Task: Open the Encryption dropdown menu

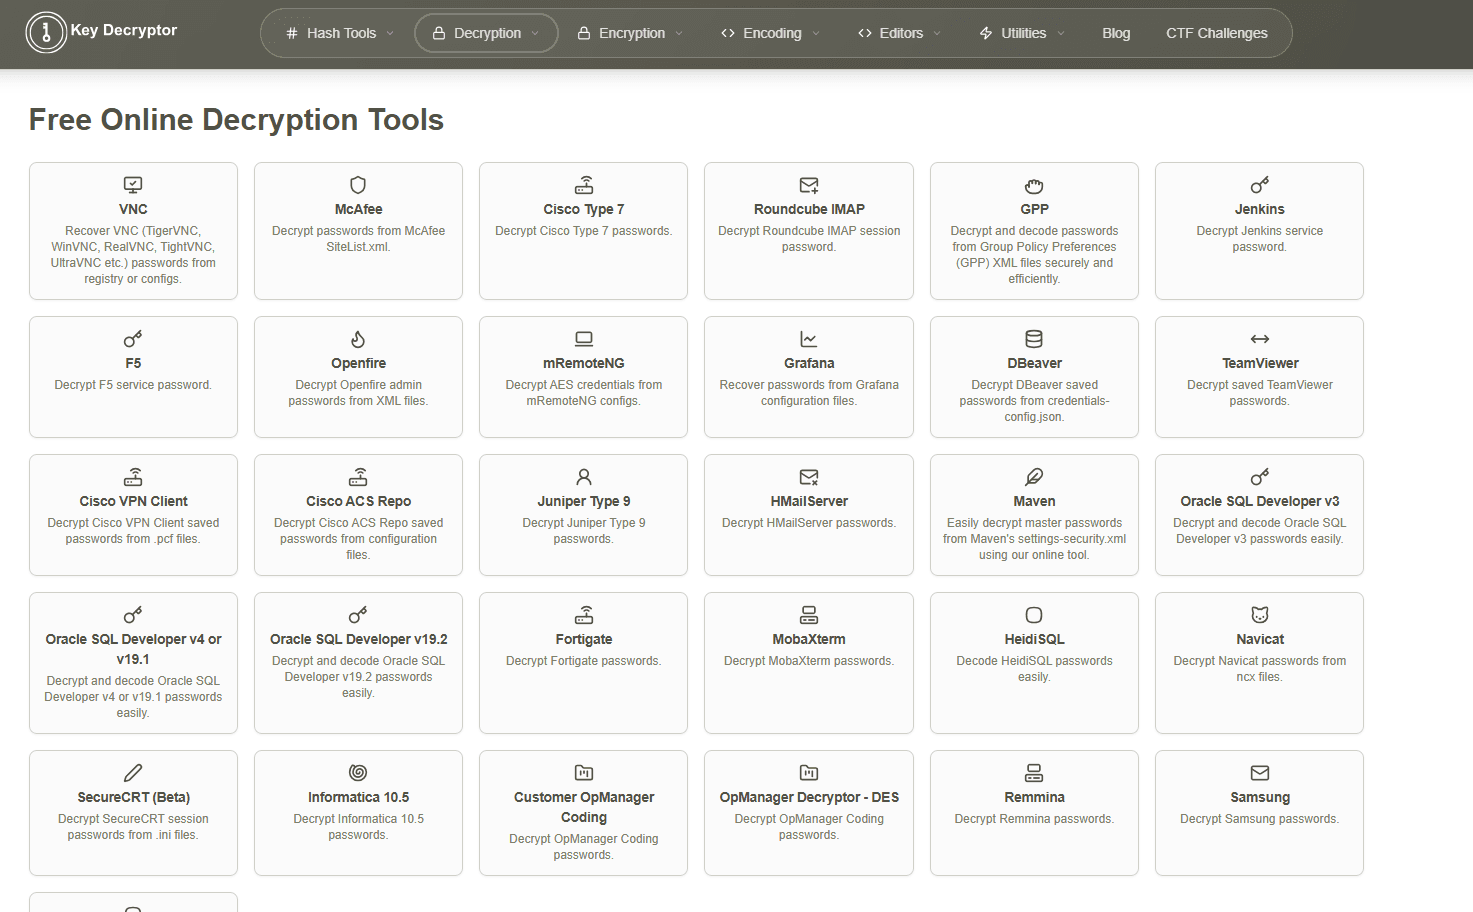Action: [x=631, y=33]
